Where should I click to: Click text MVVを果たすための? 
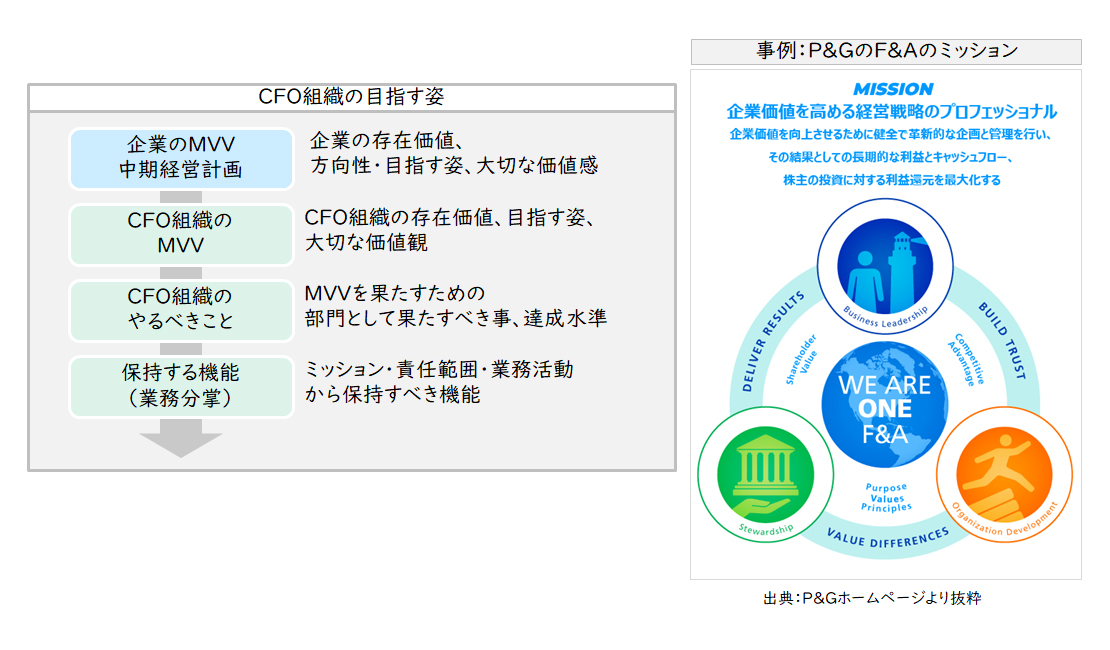395,293
